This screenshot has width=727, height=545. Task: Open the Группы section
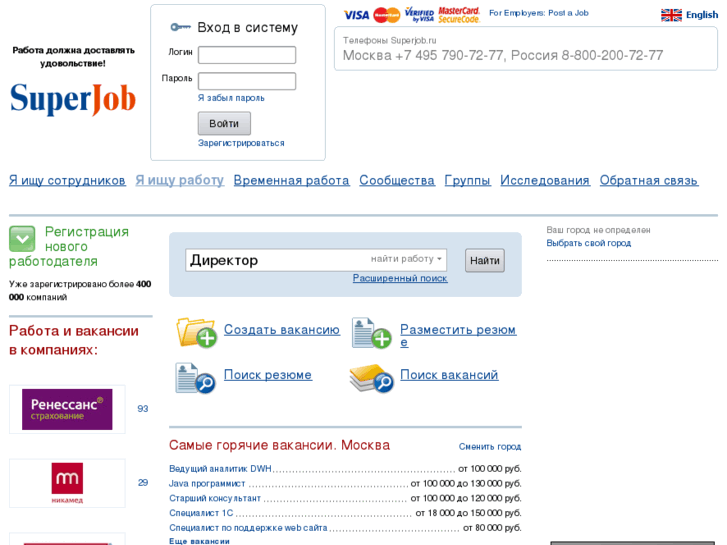click(x=467, y=180)
